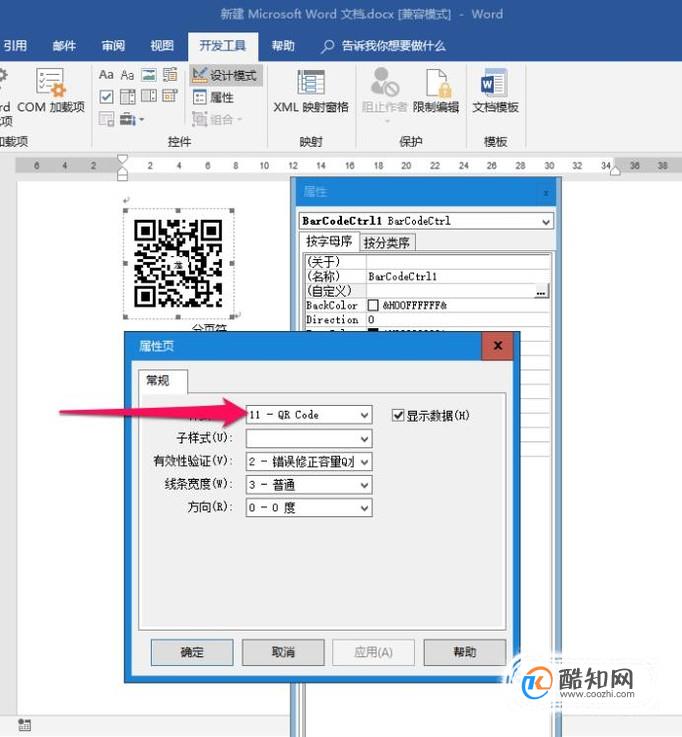
Task: Insert date picker content control
Action: pos(170,97)
